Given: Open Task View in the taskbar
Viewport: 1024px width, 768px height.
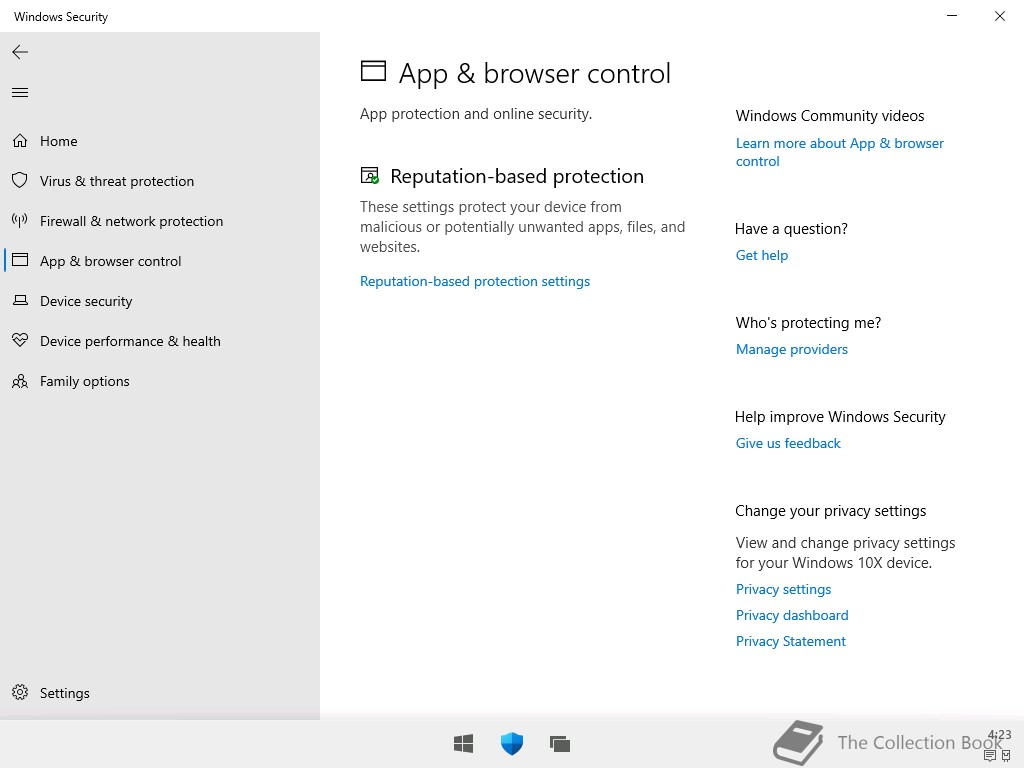Looking at the screenshot, I should point(560,743).
